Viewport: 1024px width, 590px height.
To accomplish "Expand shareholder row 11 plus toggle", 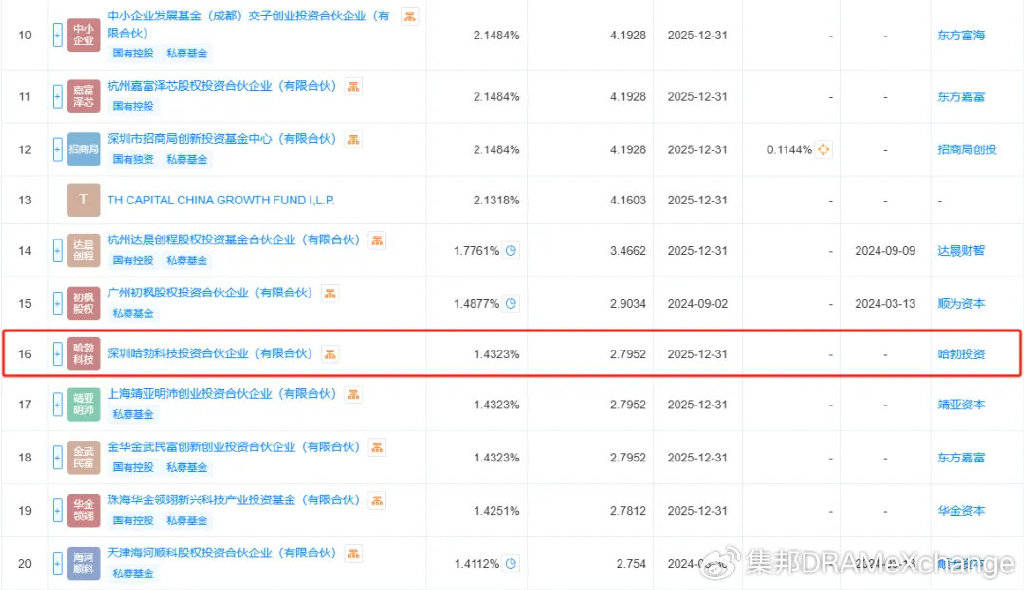I will tap(57, 96).
